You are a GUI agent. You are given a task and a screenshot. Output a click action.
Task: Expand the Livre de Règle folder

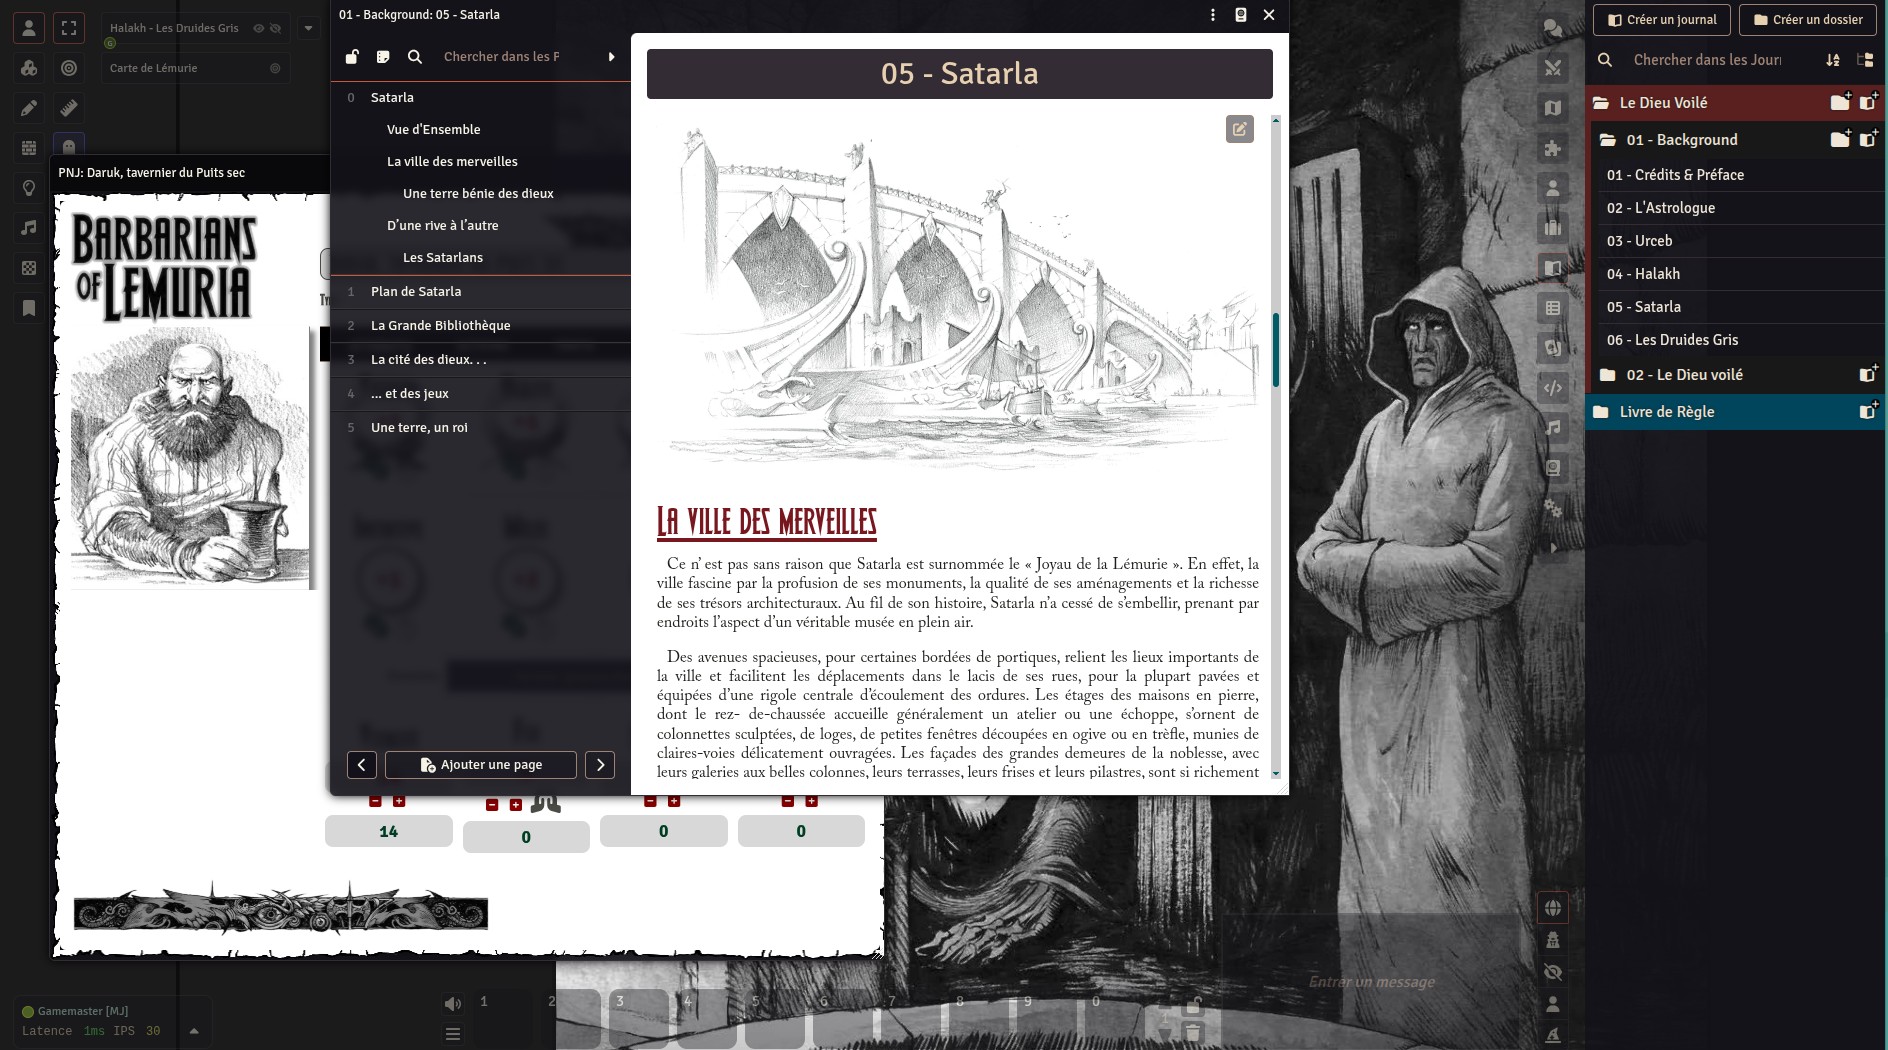pyautogui.click(x=1666, y=412)
